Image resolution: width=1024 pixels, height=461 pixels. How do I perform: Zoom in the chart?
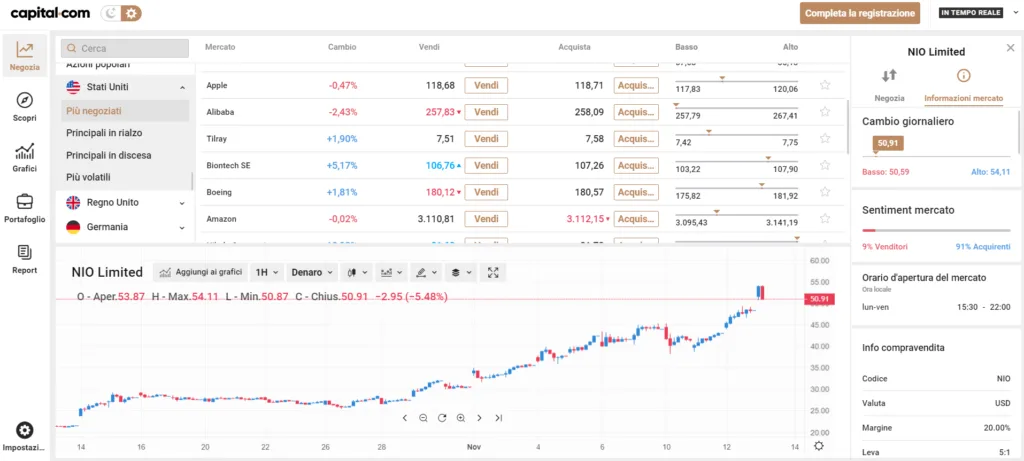coord(461,418)
